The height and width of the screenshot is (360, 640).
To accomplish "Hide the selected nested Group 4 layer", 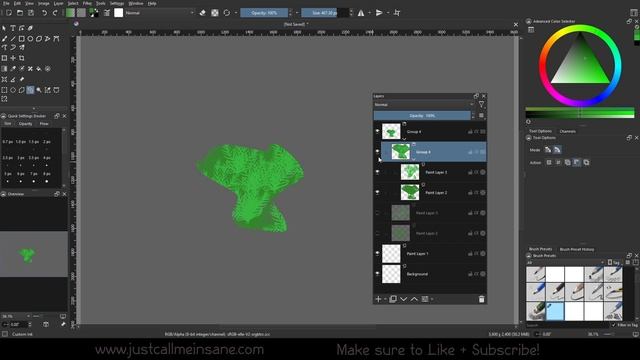I will coord(377,152).
